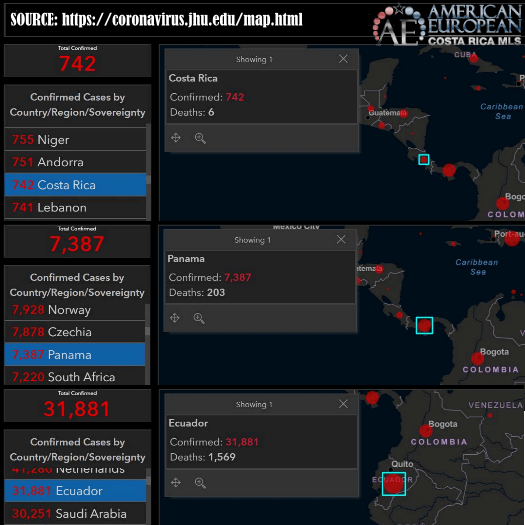Select the 31,881 Ecuador row
The image size is (525, 525).
click(75, 491)
